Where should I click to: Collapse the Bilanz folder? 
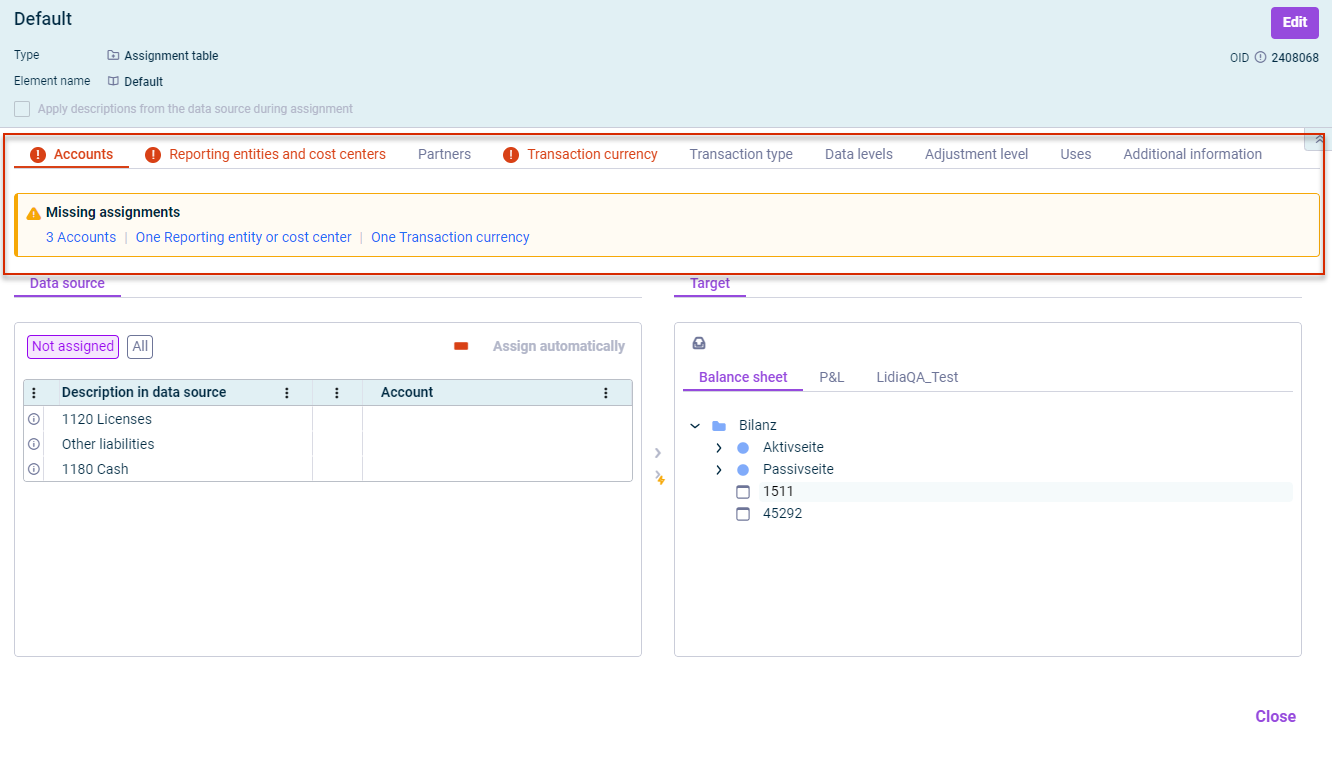(695, 425)
